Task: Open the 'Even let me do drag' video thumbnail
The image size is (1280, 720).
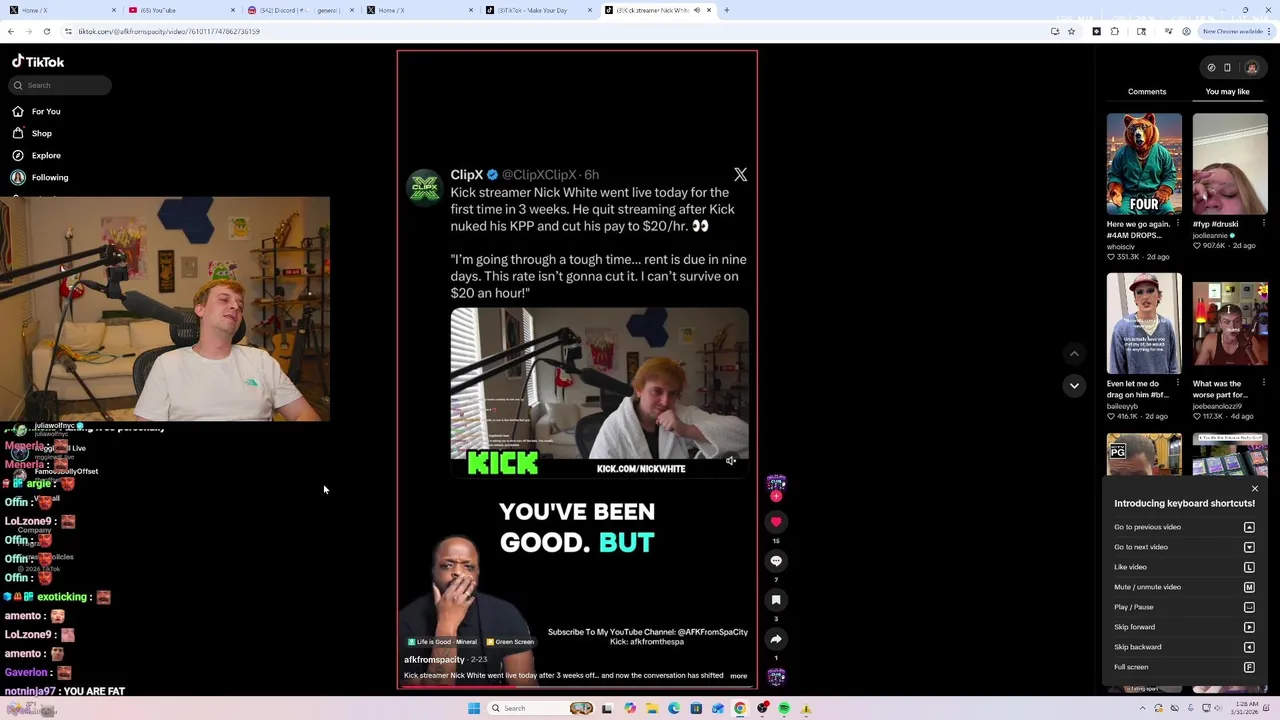Action: [x=1144, y=323]
